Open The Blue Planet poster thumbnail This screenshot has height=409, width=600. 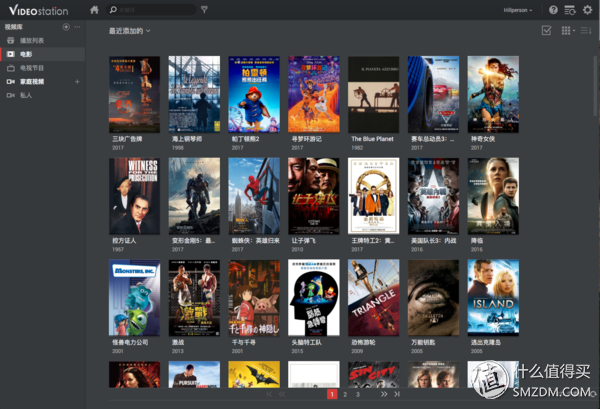tap(374, 94)
